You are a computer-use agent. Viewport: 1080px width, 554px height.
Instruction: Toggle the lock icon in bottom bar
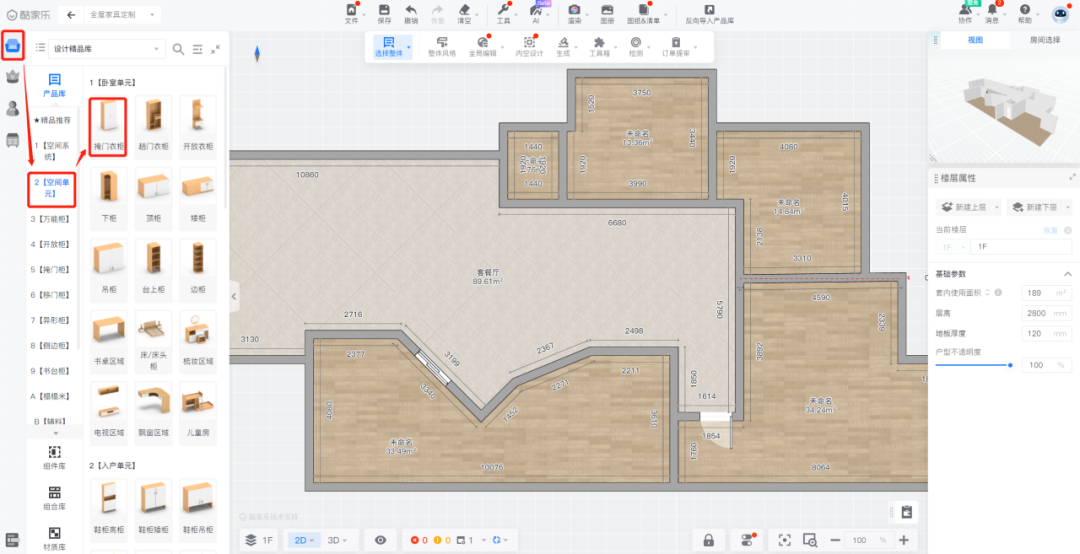(708, 540)
